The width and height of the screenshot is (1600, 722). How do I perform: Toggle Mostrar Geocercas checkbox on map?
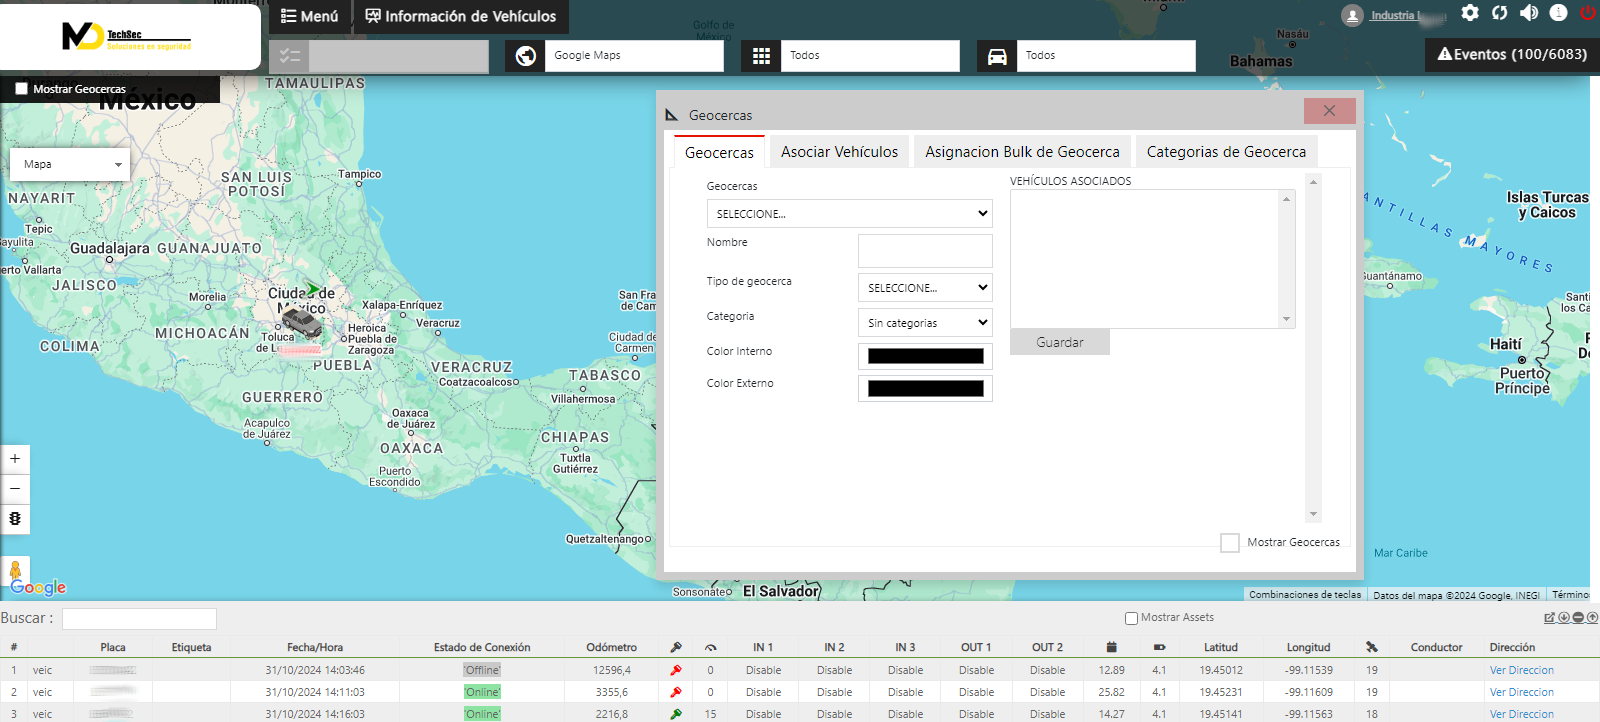tap(21, 89)
